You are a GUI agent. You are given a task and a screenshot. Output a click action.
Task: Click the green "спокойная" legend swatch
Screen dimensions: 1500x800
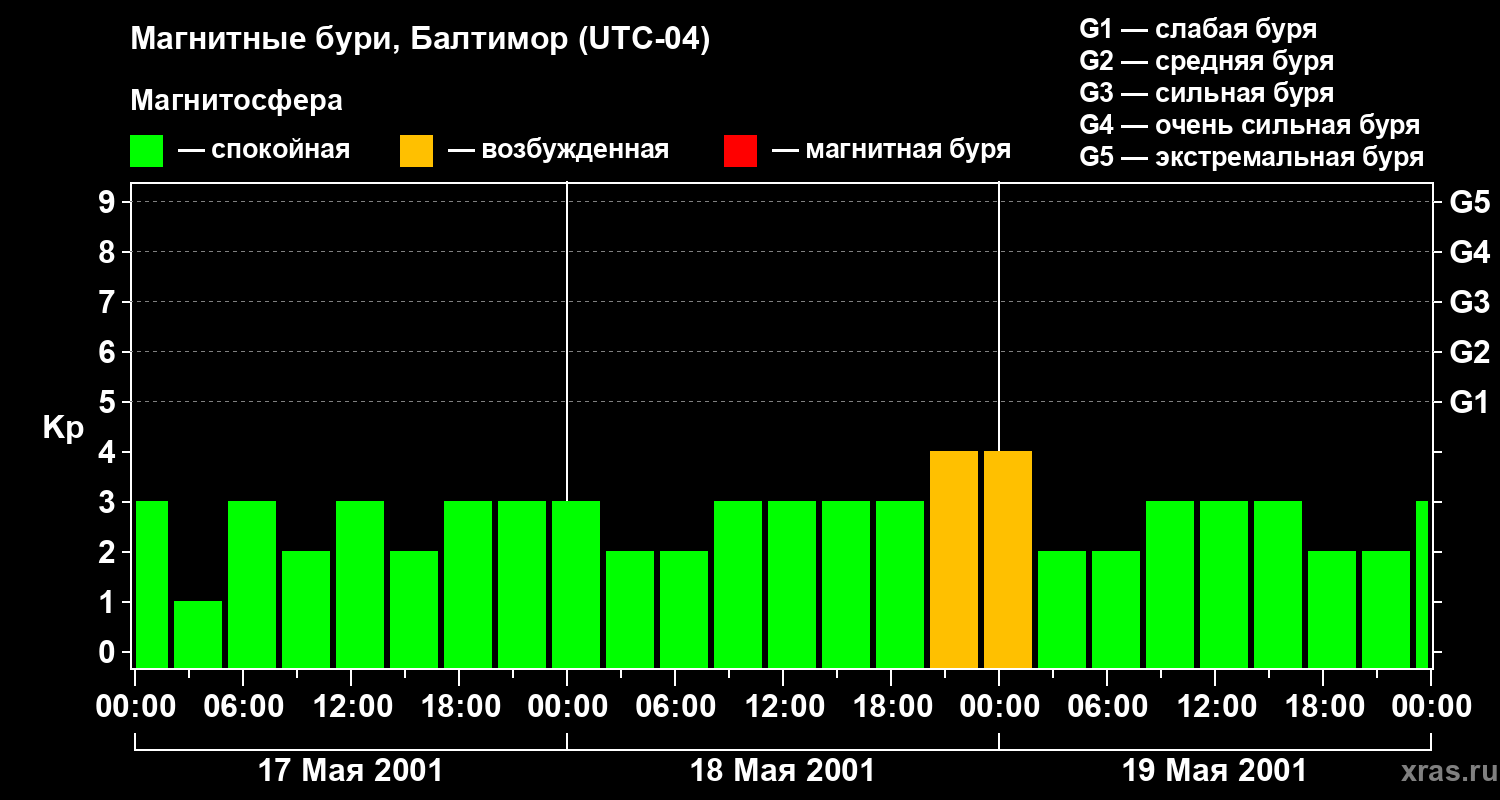tap(146, 151)
